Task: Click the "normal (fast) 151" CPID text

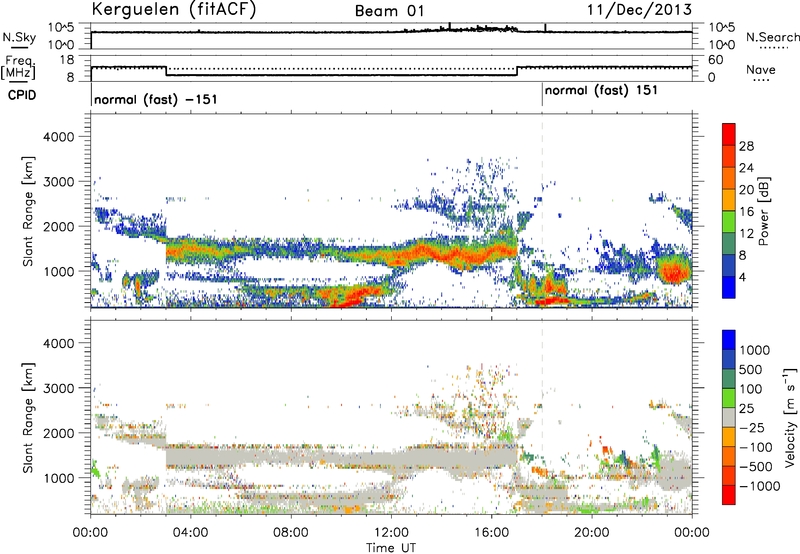Action: pyautogui.click(x=601, y=91)
